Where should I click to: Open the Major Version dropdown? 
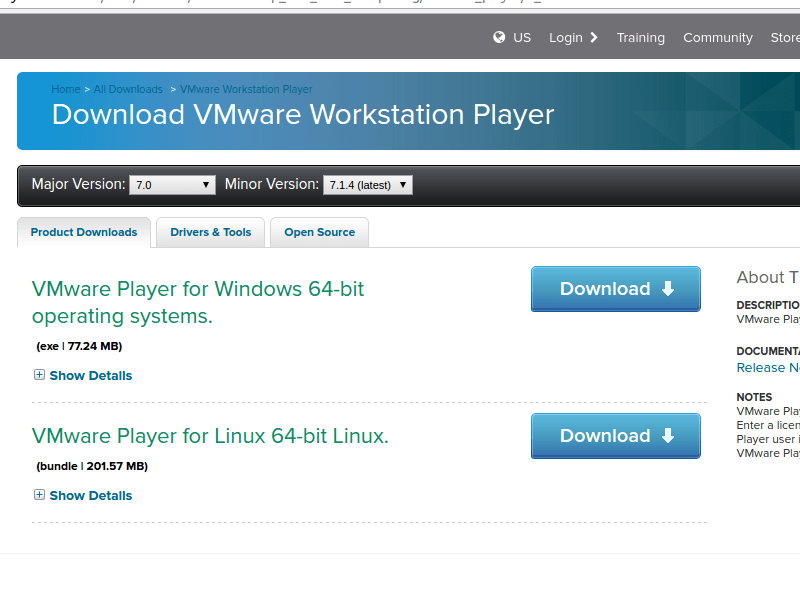pyautogui.click(x=172, y=185)
